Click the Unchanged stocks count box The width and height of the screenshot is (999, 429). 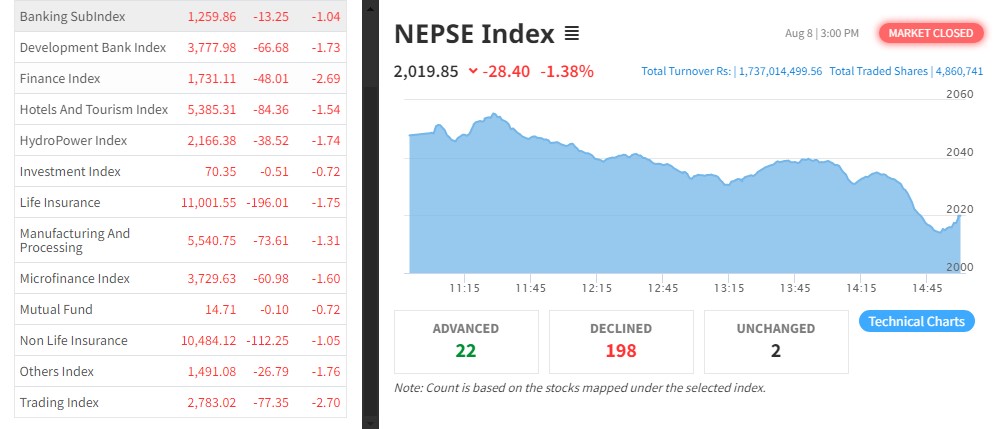pyautogui.click(x=775, y=340)
